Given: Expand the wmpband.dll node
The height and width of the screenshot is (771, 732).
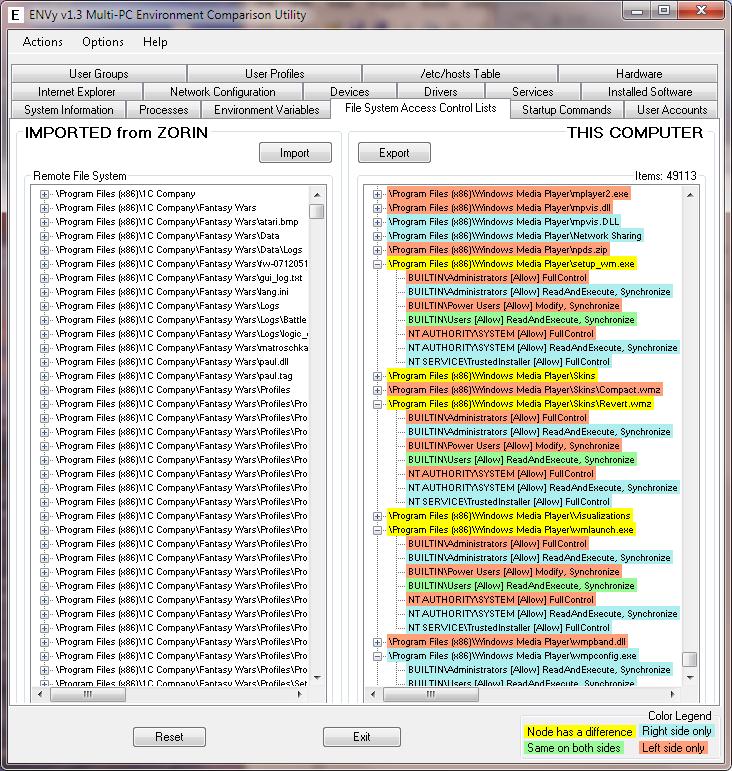Looking at the screenshot, I should point(378,642).
